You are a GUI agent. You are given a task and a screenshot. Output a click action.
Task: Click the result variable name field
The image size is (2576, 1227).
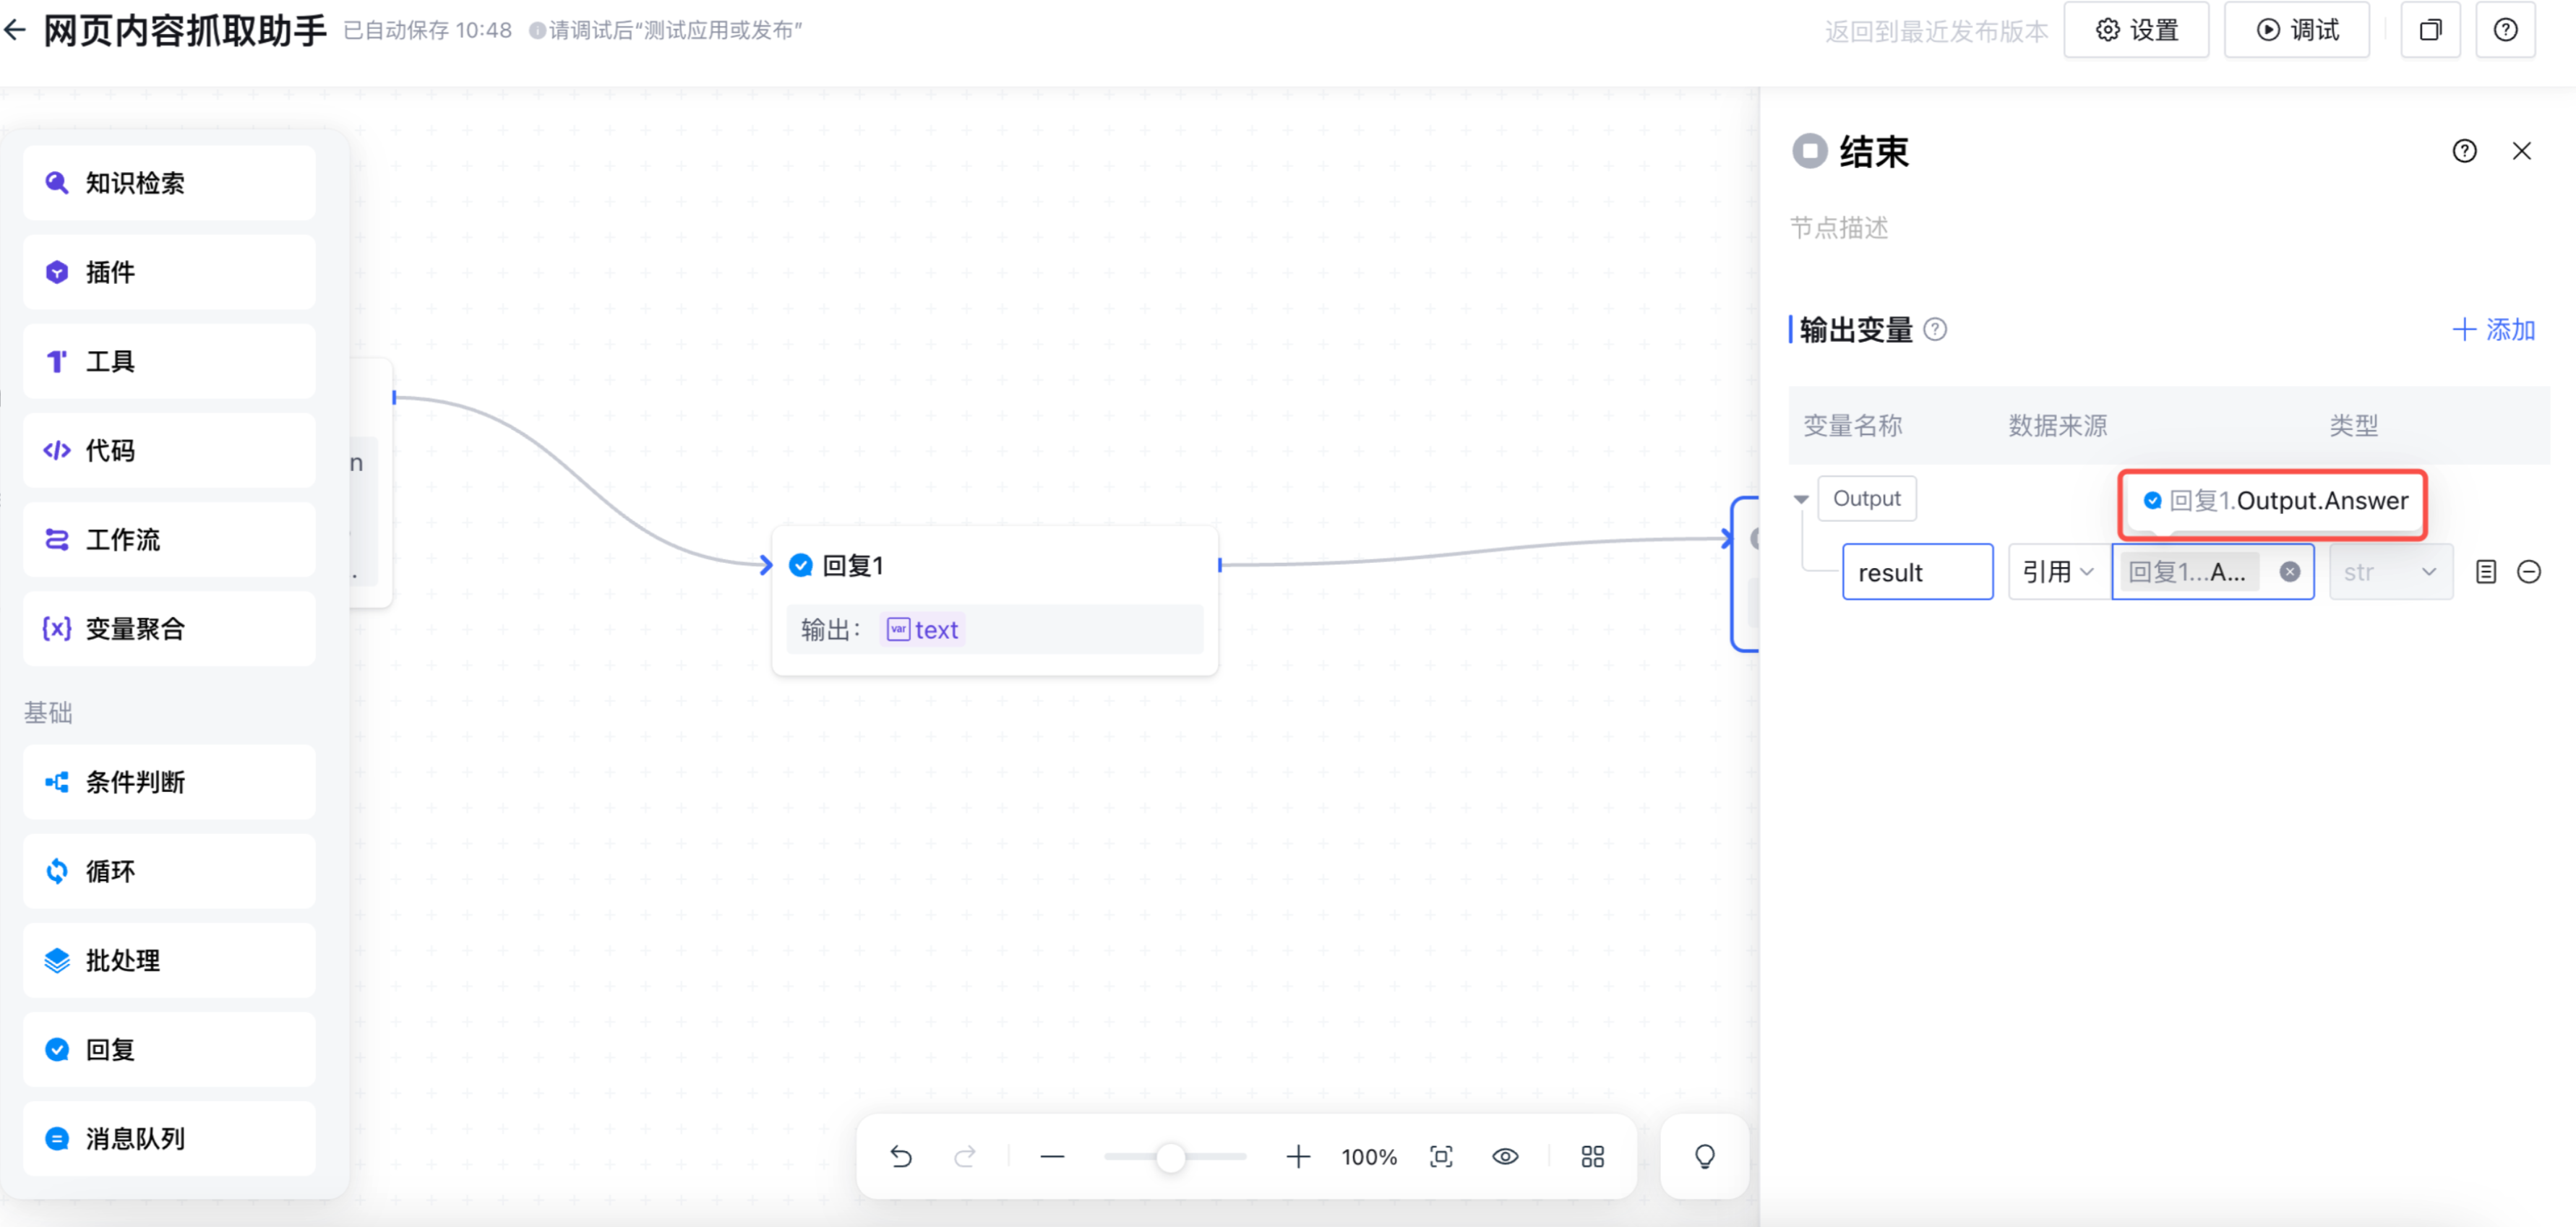pos(1917,572)
